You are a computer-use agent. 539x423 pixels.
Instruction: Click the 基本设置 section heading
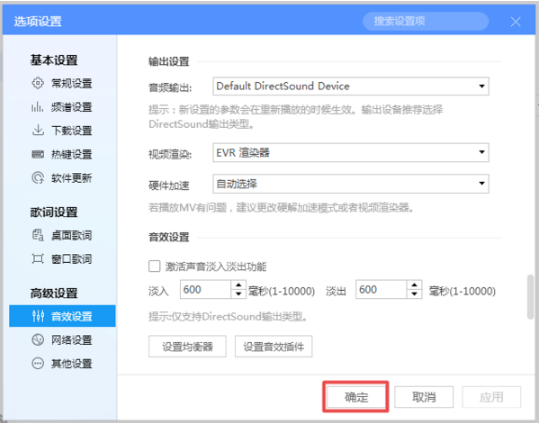pyautogui.click(x=54, y=60)
